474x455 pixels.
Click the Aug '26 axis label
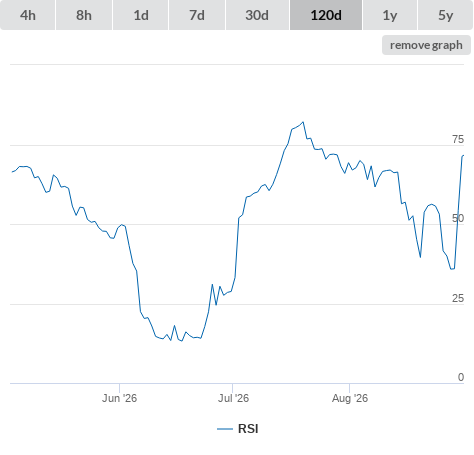(350, 398)
